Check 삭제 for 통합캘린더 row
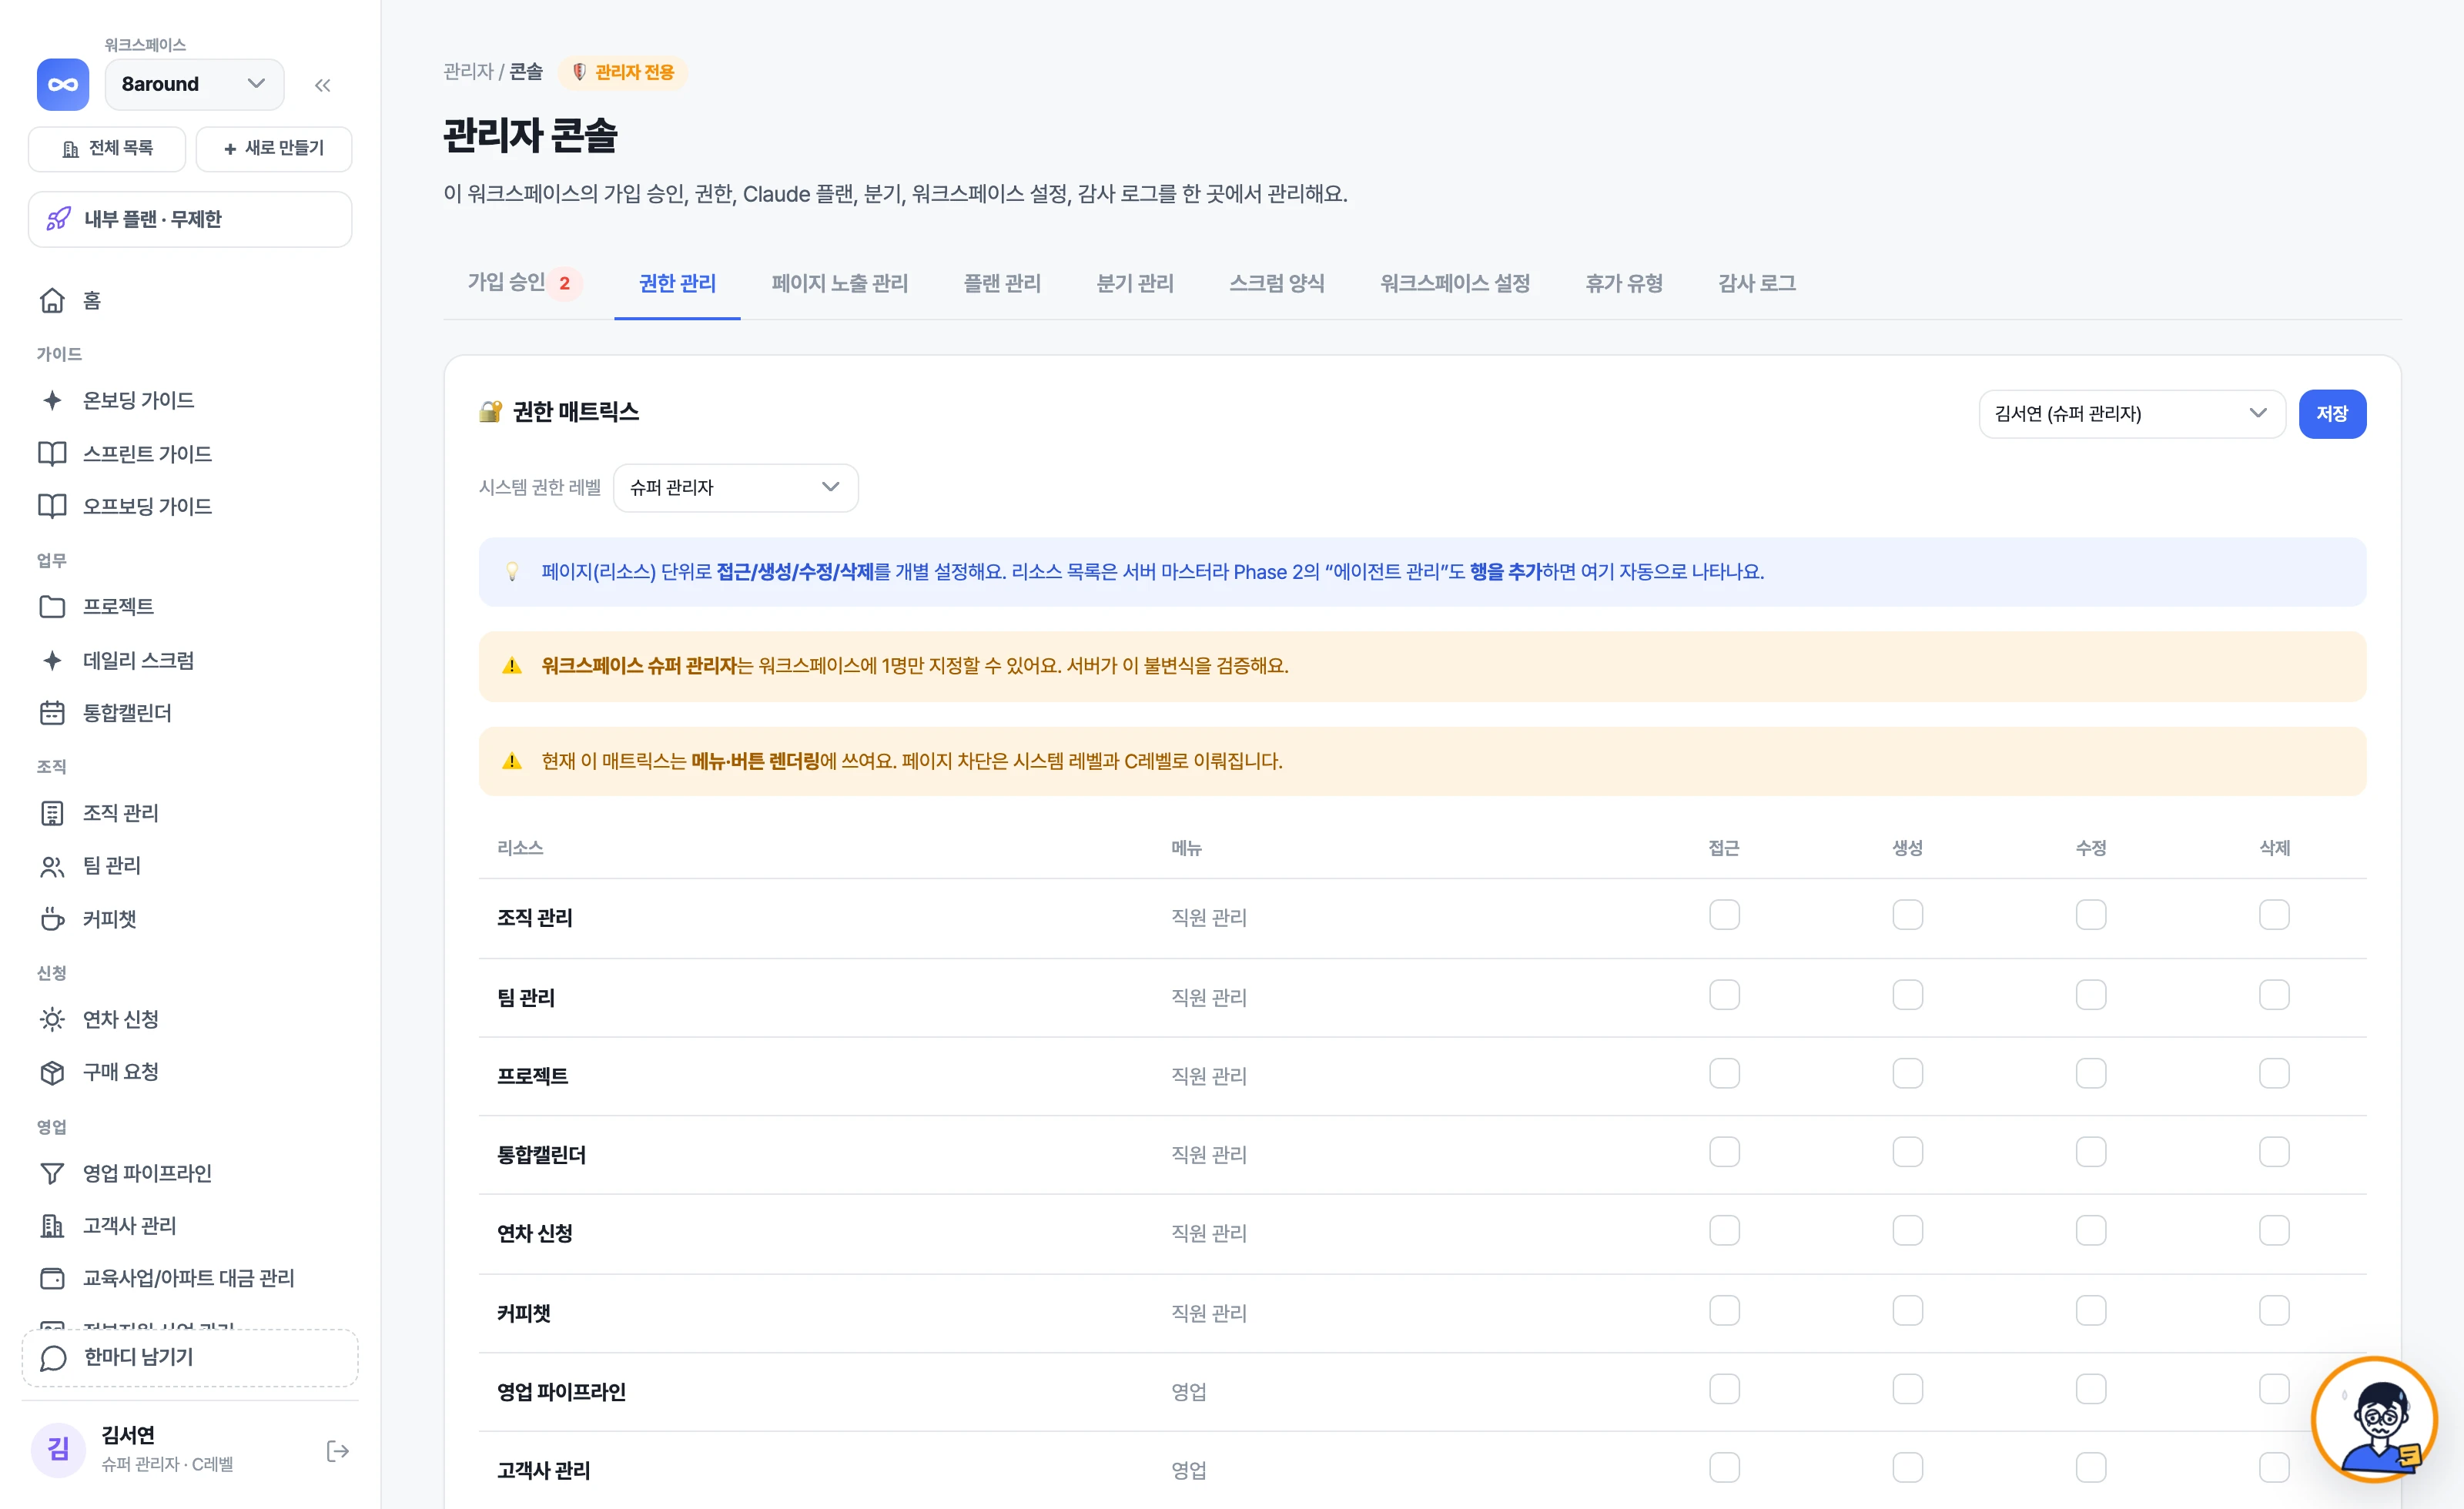 click(x=2274, y=1152)
